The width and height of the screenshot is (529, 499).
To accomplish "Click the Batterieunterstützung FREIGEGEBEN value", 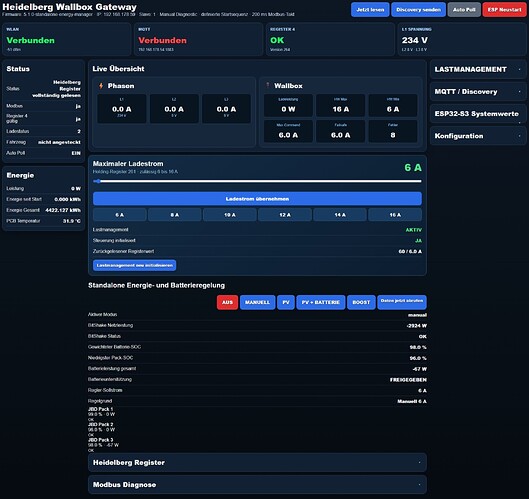I will coord(408,380).
